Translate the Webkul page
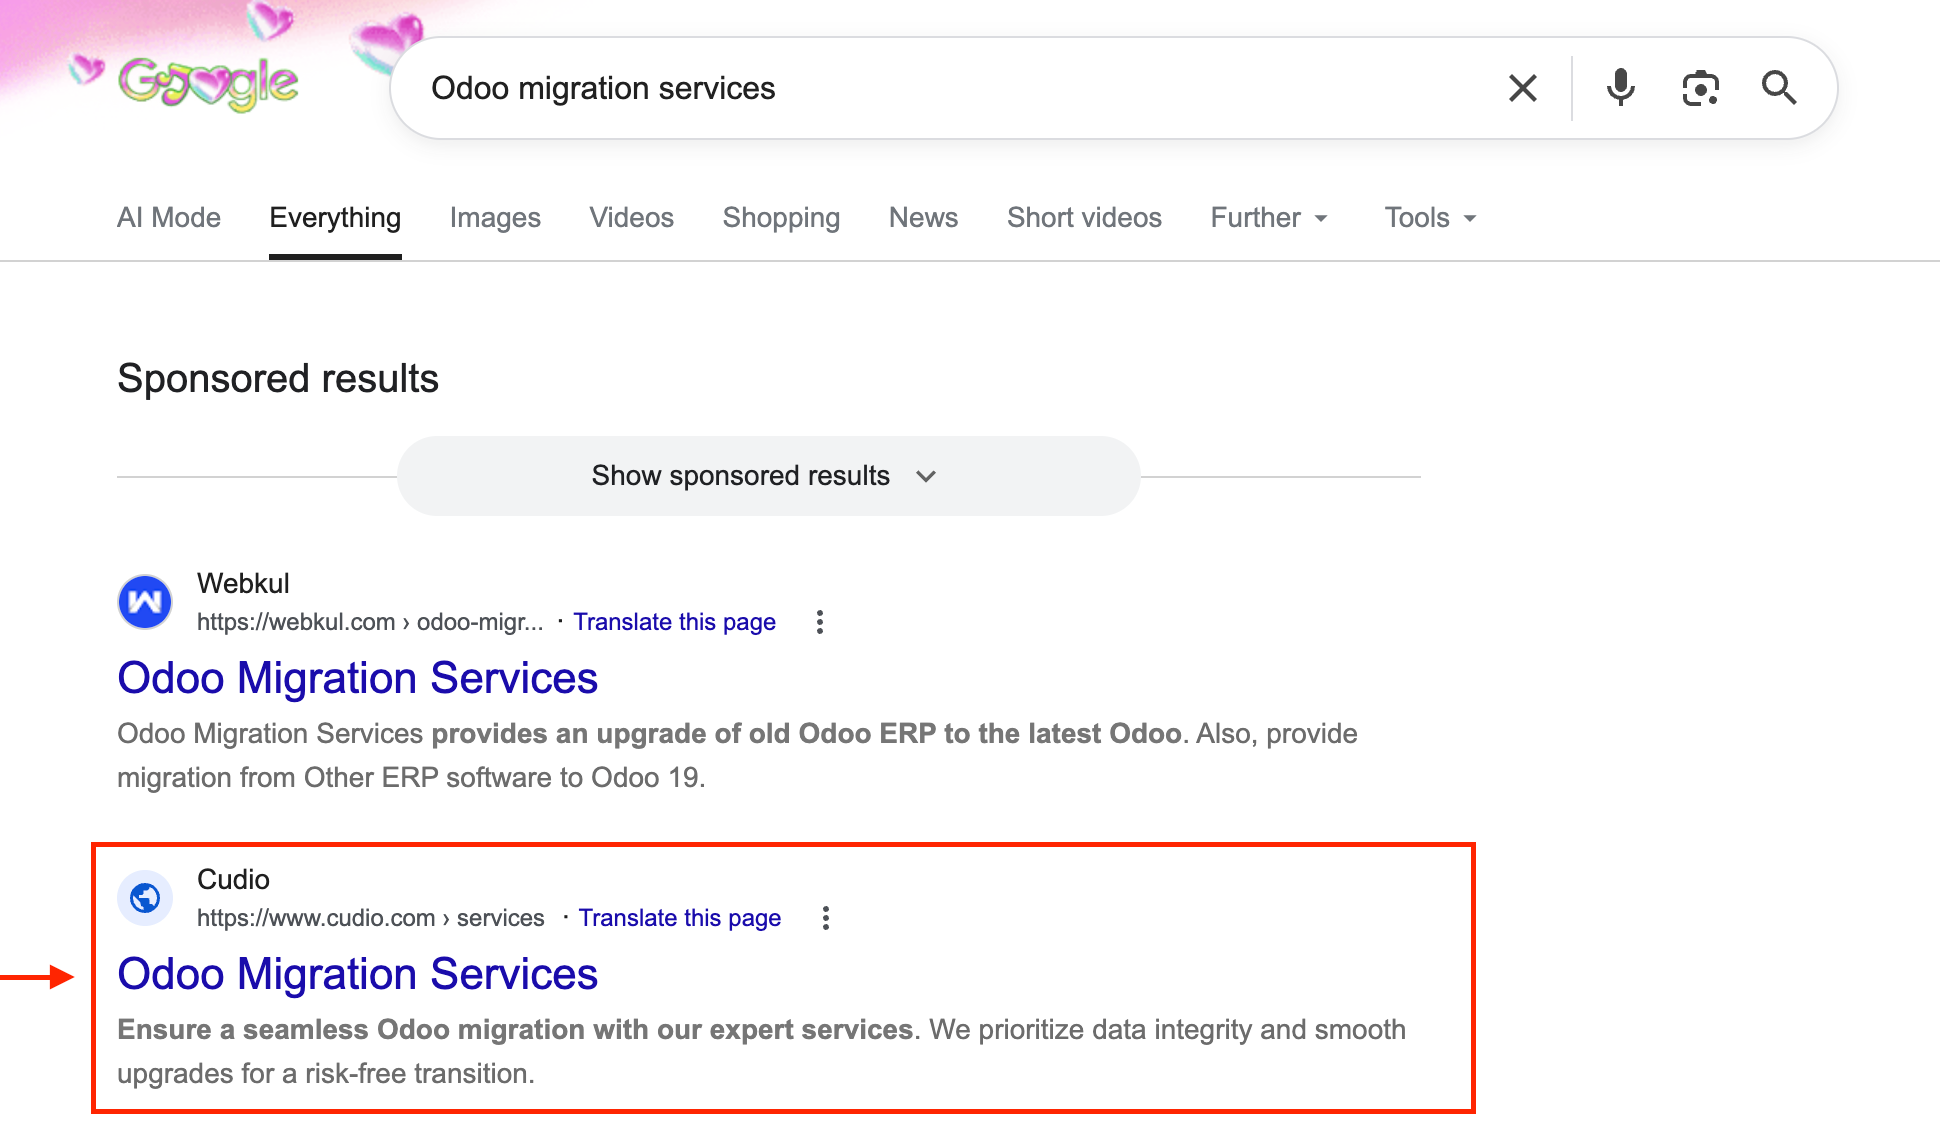The width and height of the screenshot is (1940, 1148). click(x=674, y=622)
